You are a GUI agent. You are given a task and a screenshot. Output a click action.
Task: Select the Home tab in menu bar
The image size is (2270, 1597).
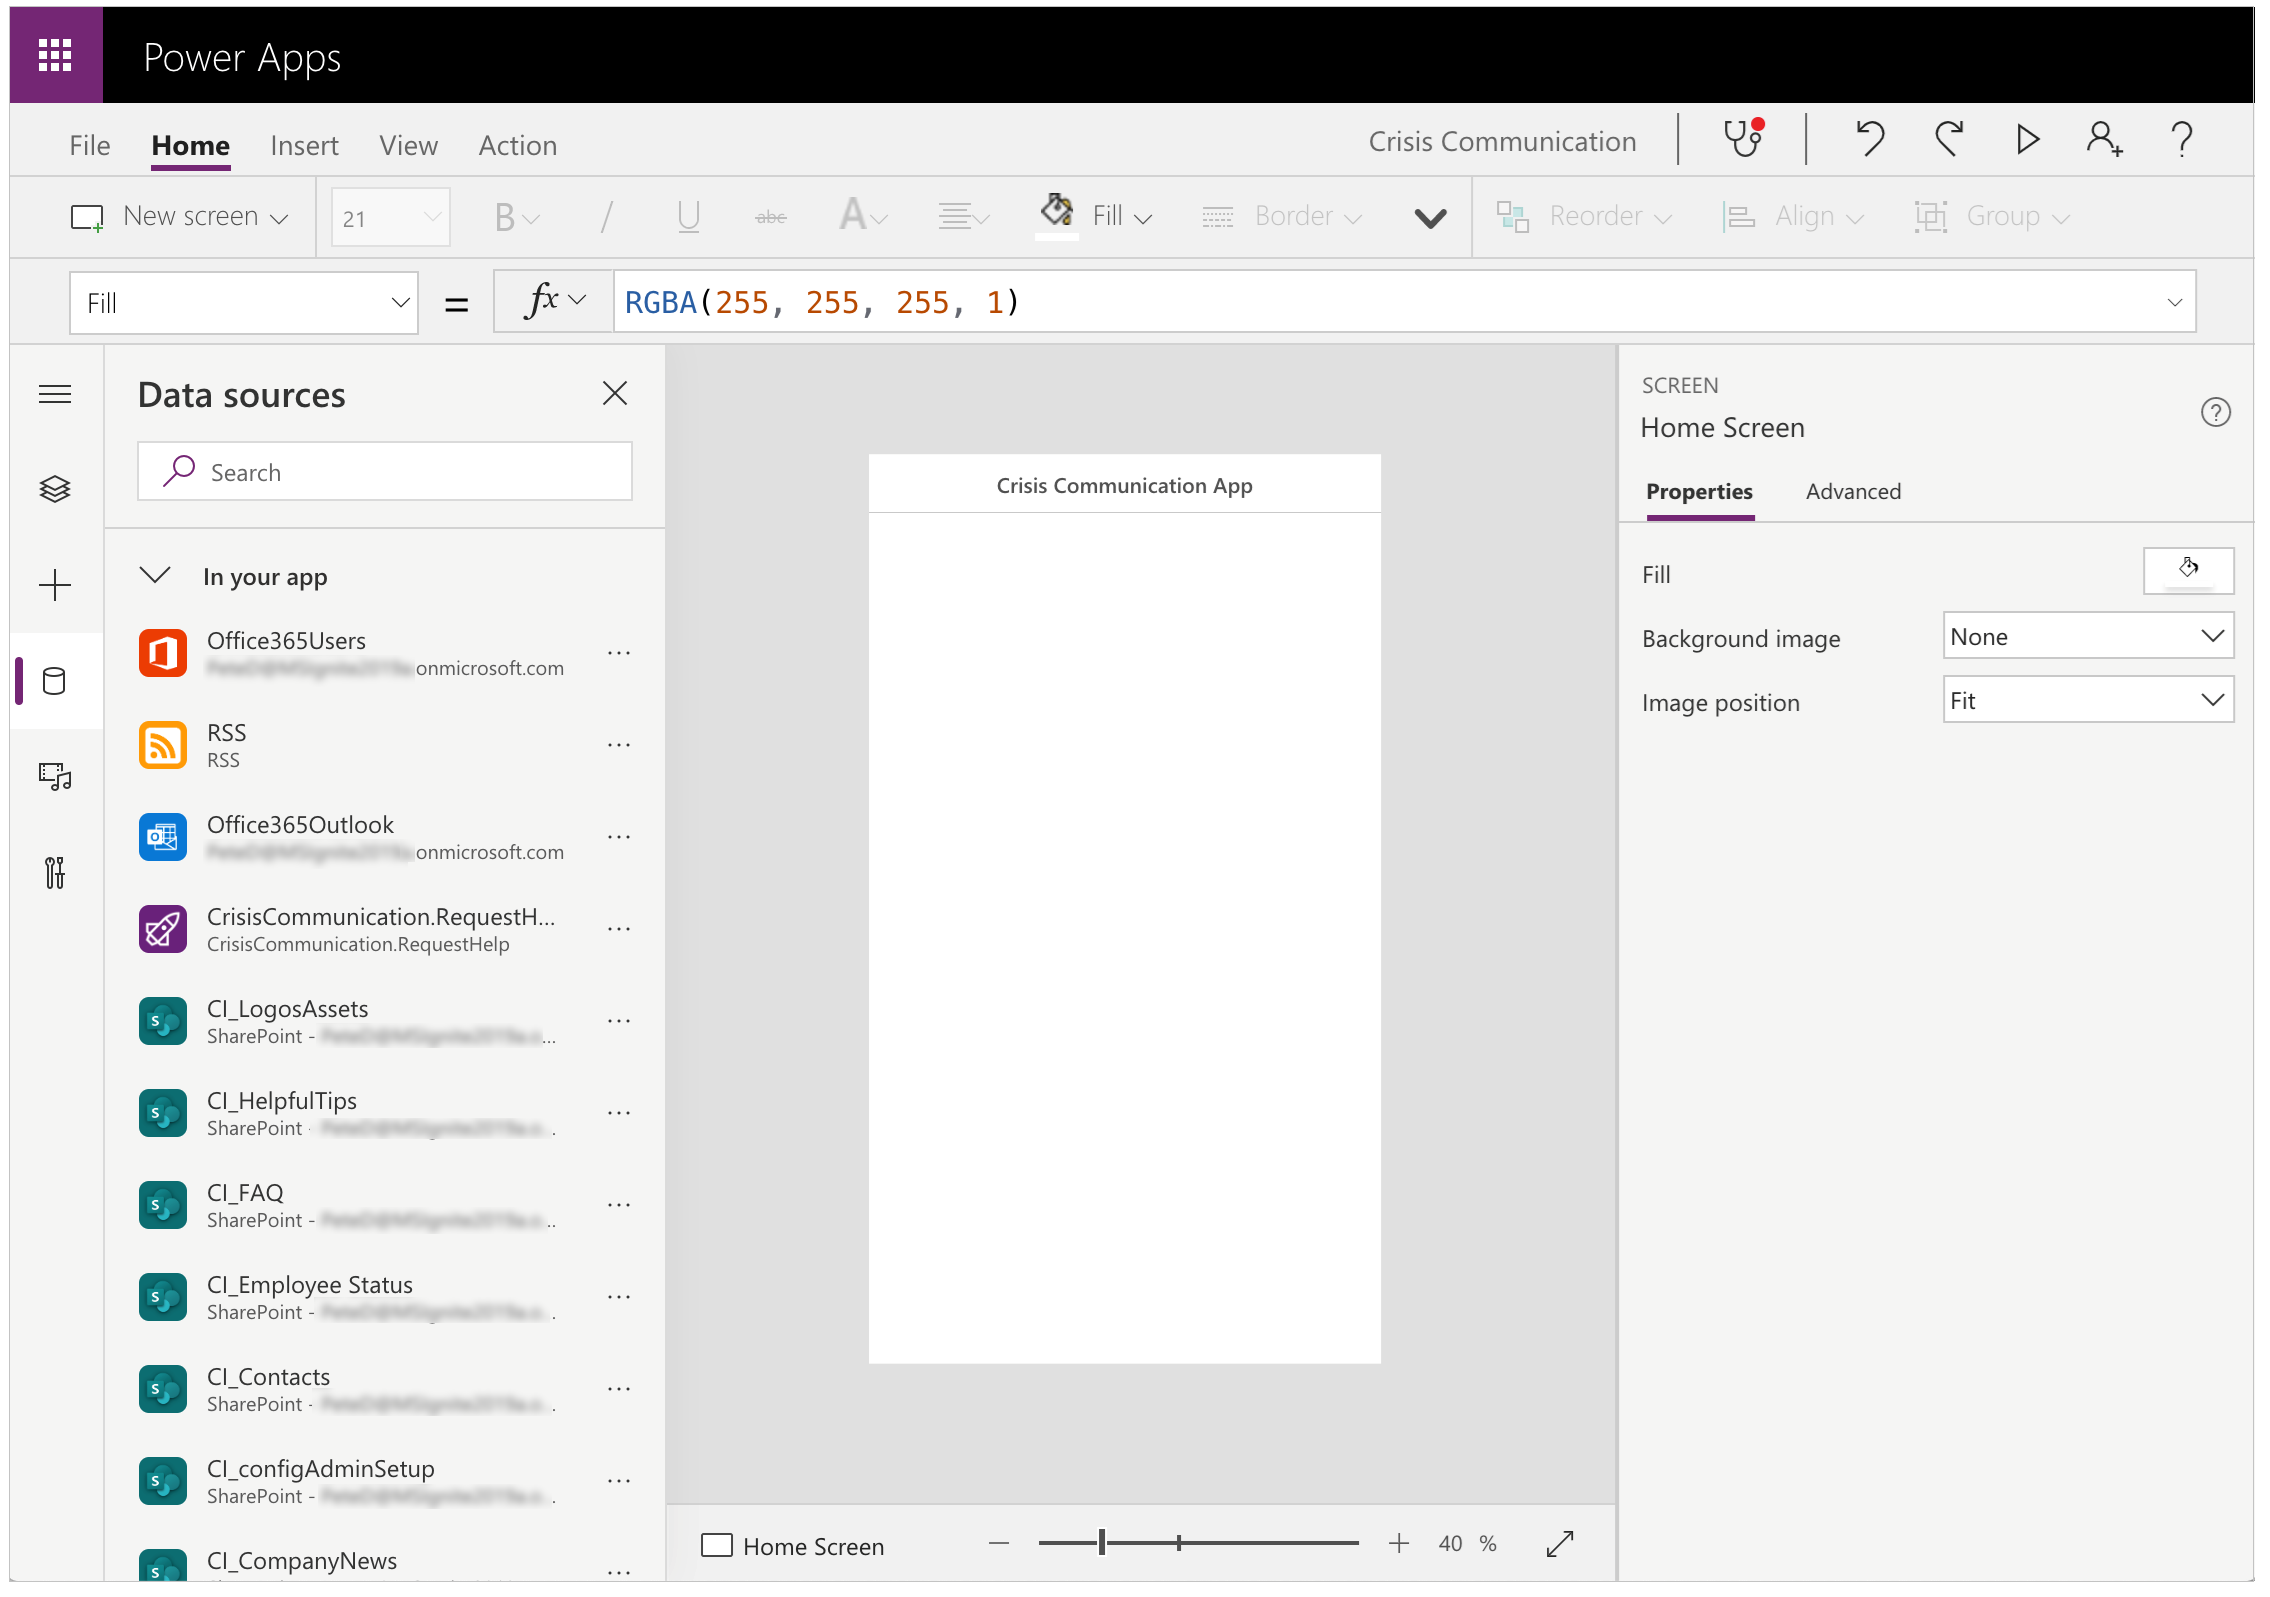coord(188,142)
